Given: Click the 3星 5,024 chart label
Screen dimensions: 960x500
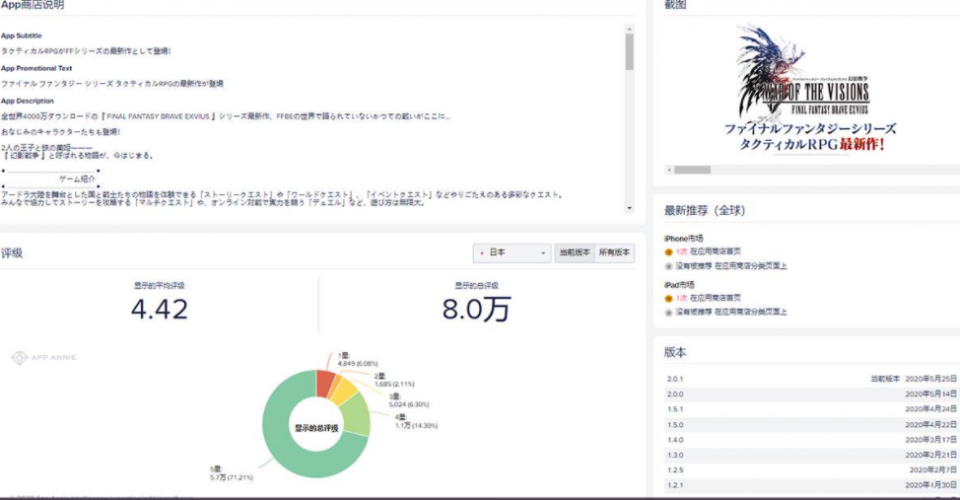Looking at the screenshot, I should coord(409,401).
